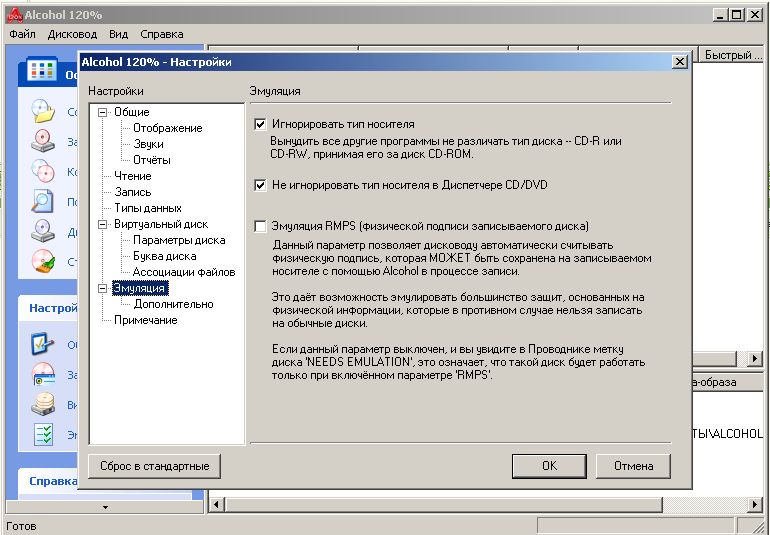
Task: Click the sidebar scroll-down arrow at bottom
Action: pyautogui.click(x=105, y=507)
